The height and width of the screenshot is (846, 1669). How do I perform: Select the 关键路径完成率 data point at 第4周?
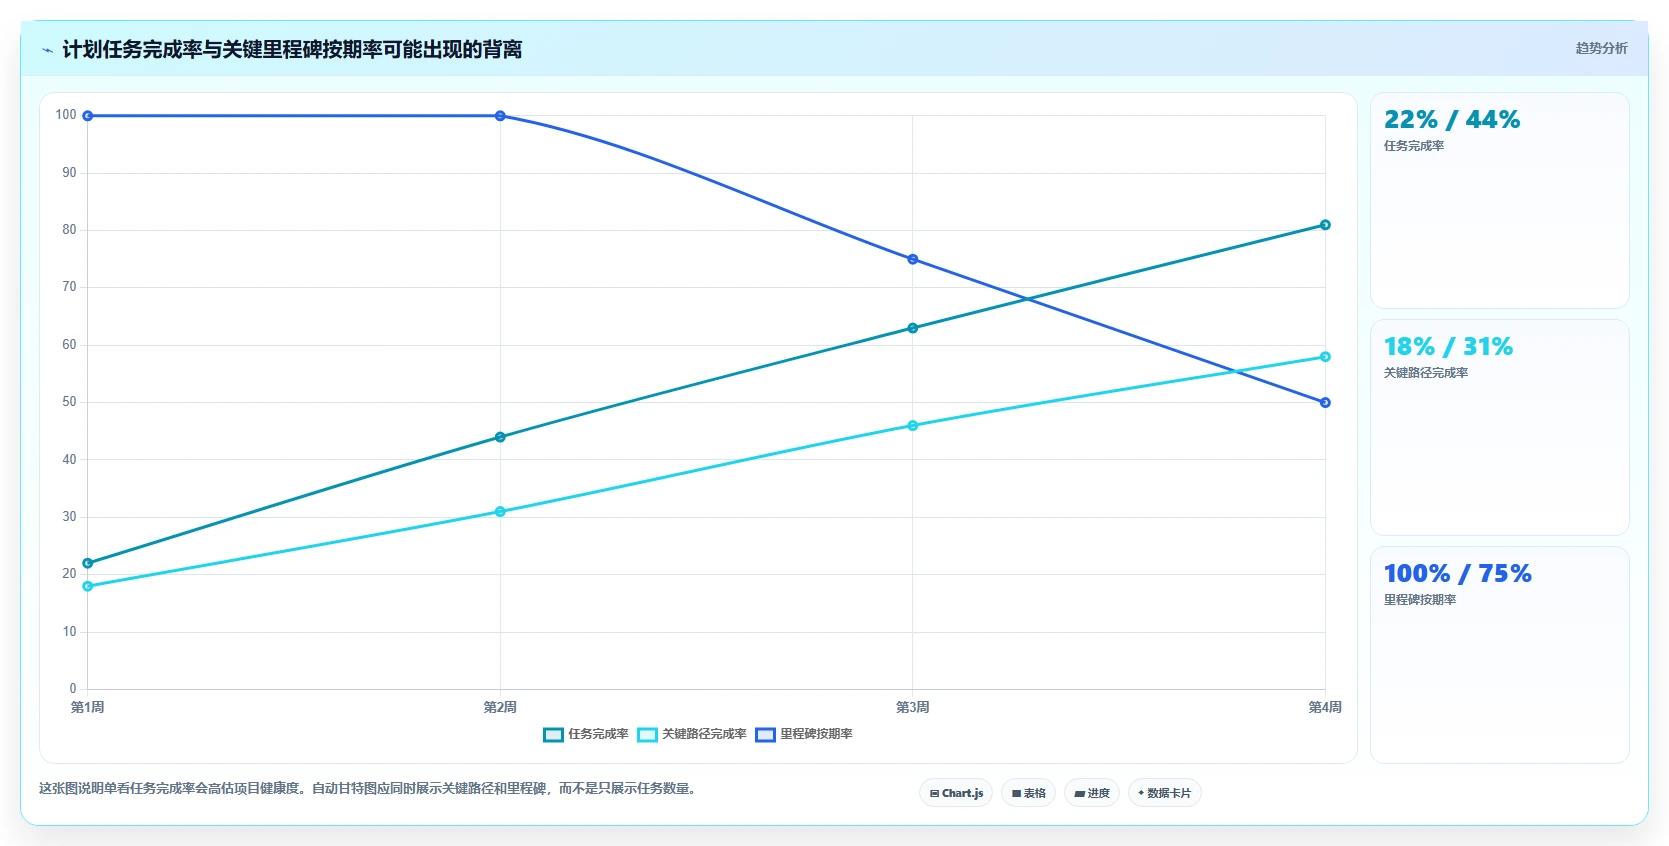click(1325, 357)
